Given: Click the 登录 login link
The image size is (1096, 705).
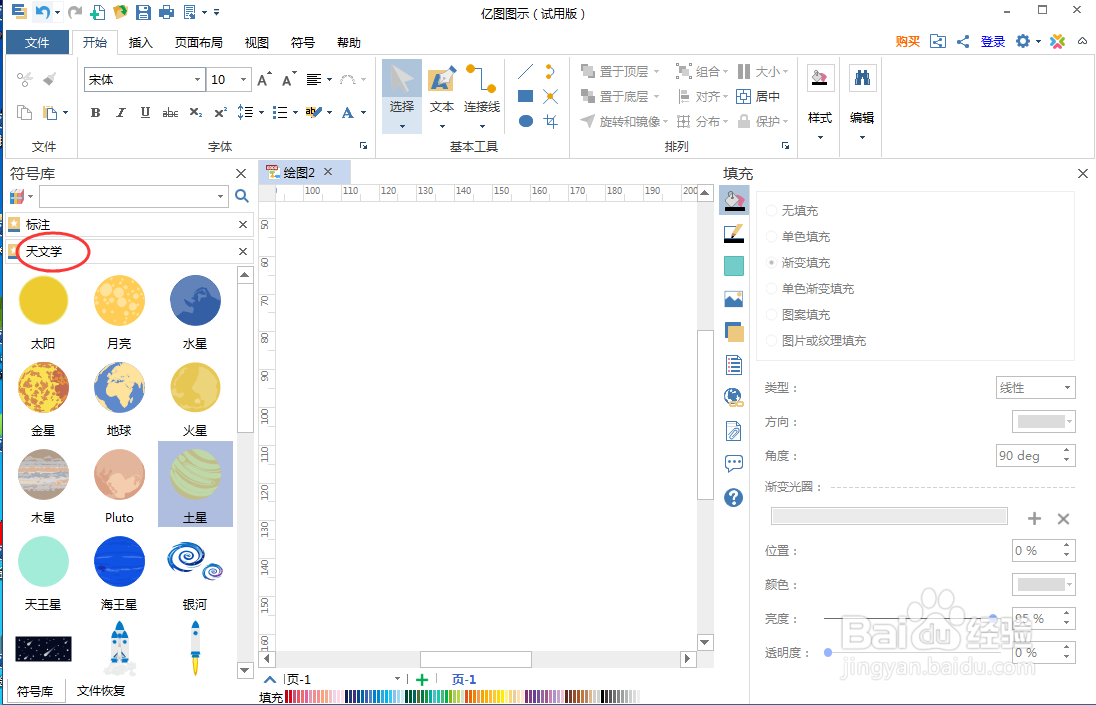Looking at the screenshot, I should click(993, 42).
